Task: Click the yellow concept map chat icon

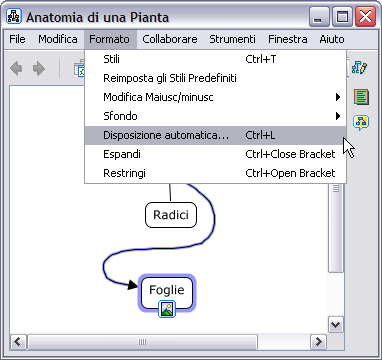Action: click(361, 122)
